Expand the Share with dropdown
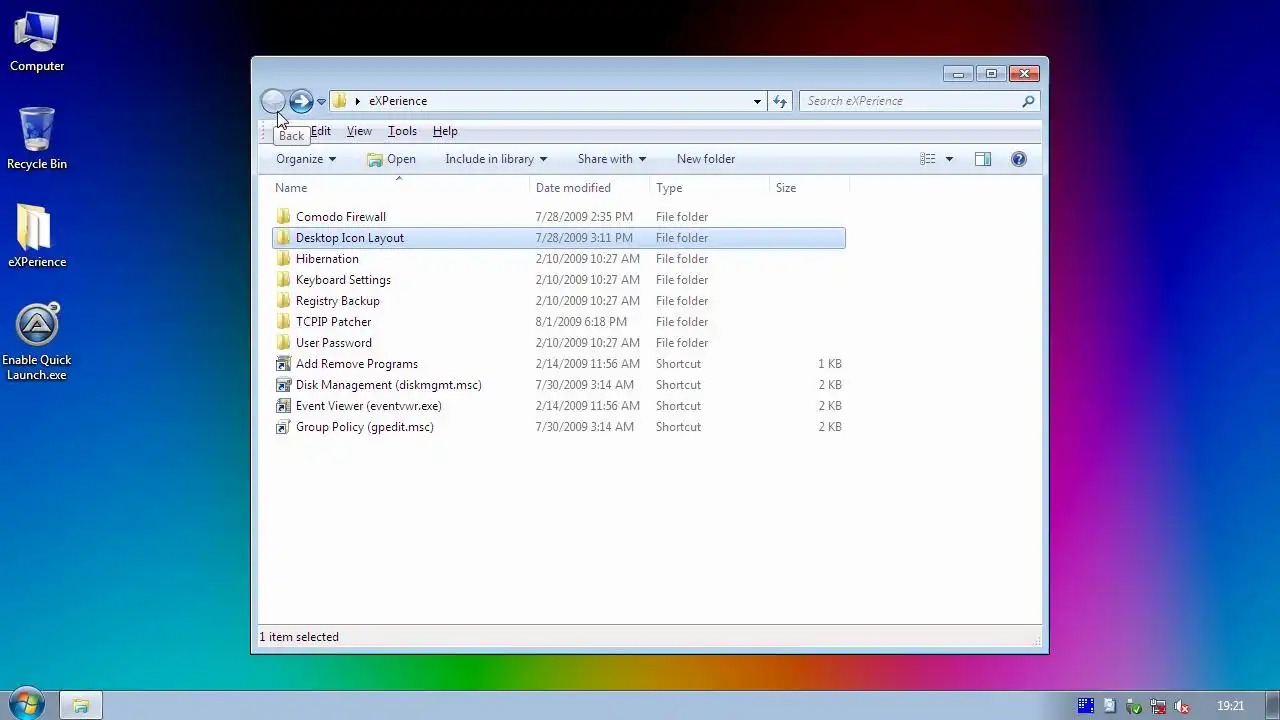1280x720 pixels. click(612, 159)
